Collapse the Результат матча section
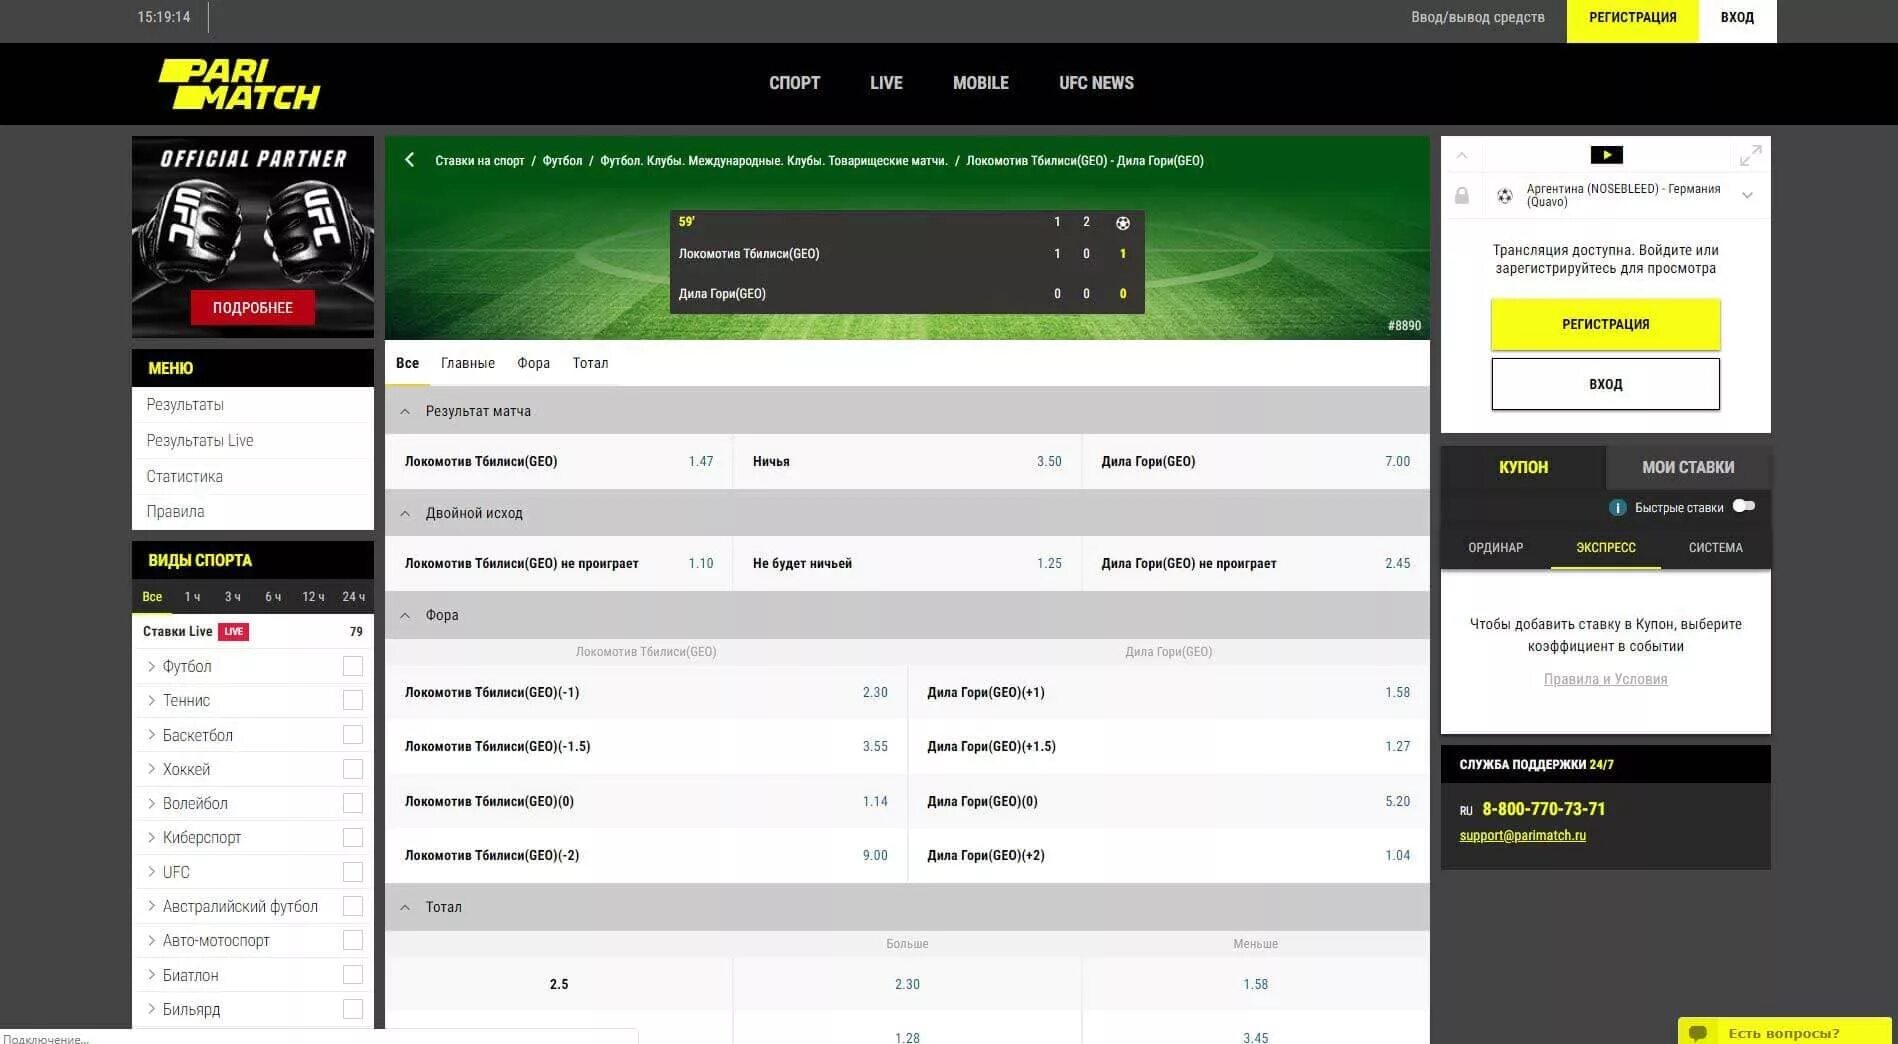This screenshot has width=1898, height=1044. pos(405,411)
